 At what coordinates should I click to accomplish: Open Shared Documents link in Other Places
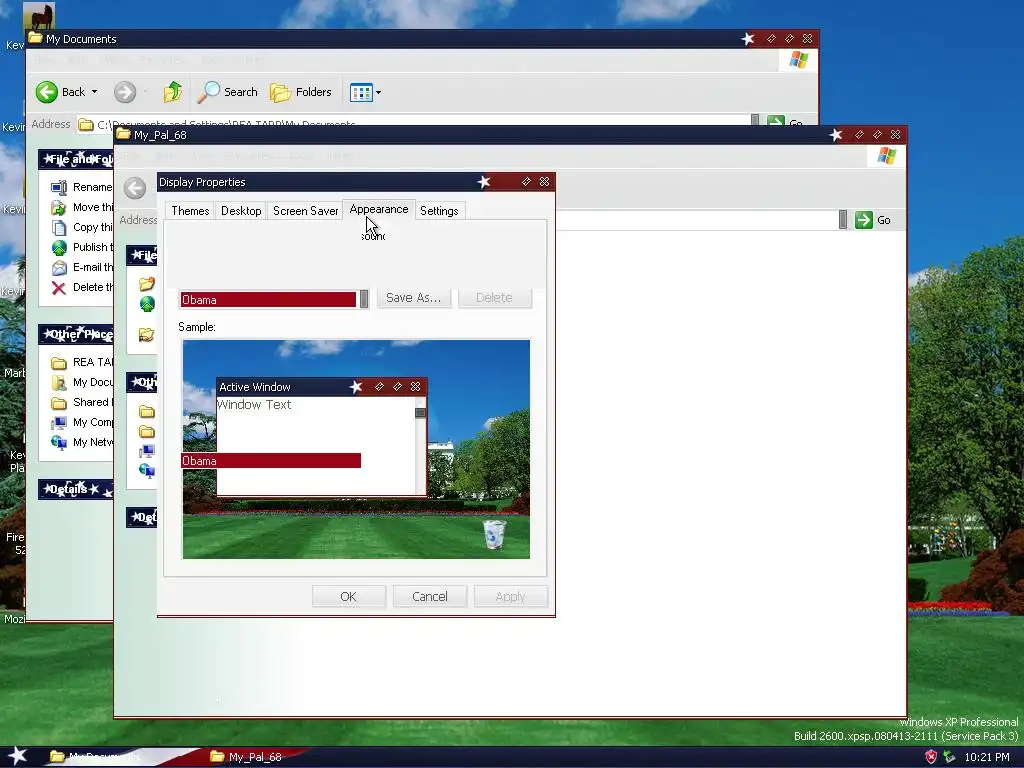point(82,402)
